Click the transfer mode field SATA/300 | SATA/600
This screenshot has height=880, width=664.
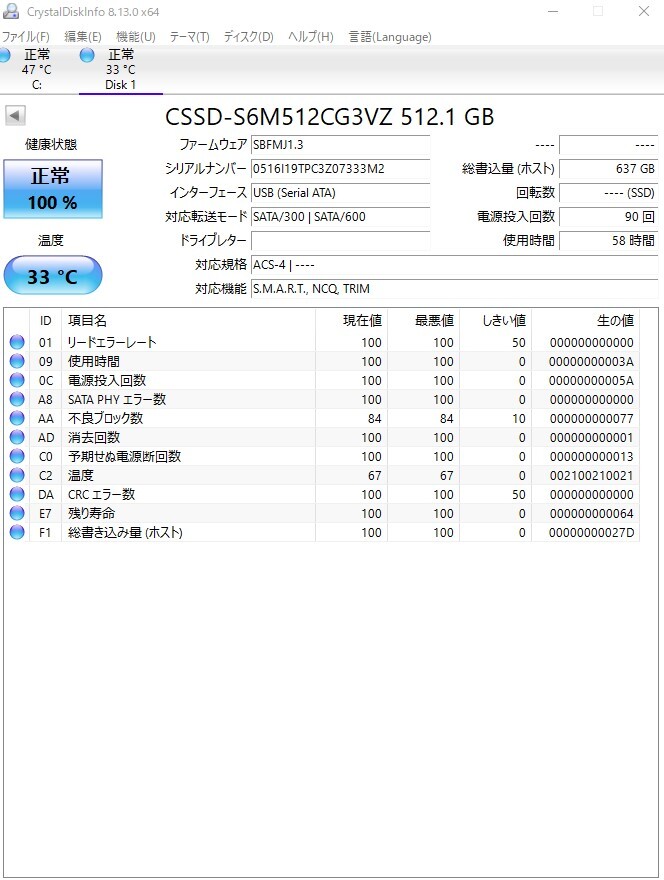point(341,217)
